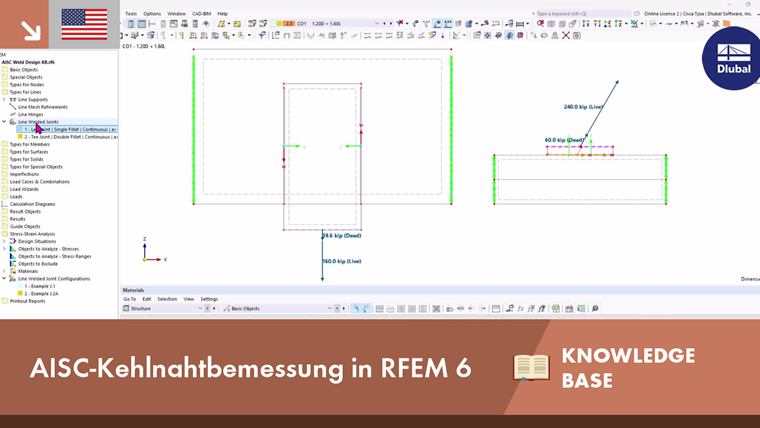
Task: Click the delete row X icon in Materials toolbar
Action: click(x=436, y=308)
